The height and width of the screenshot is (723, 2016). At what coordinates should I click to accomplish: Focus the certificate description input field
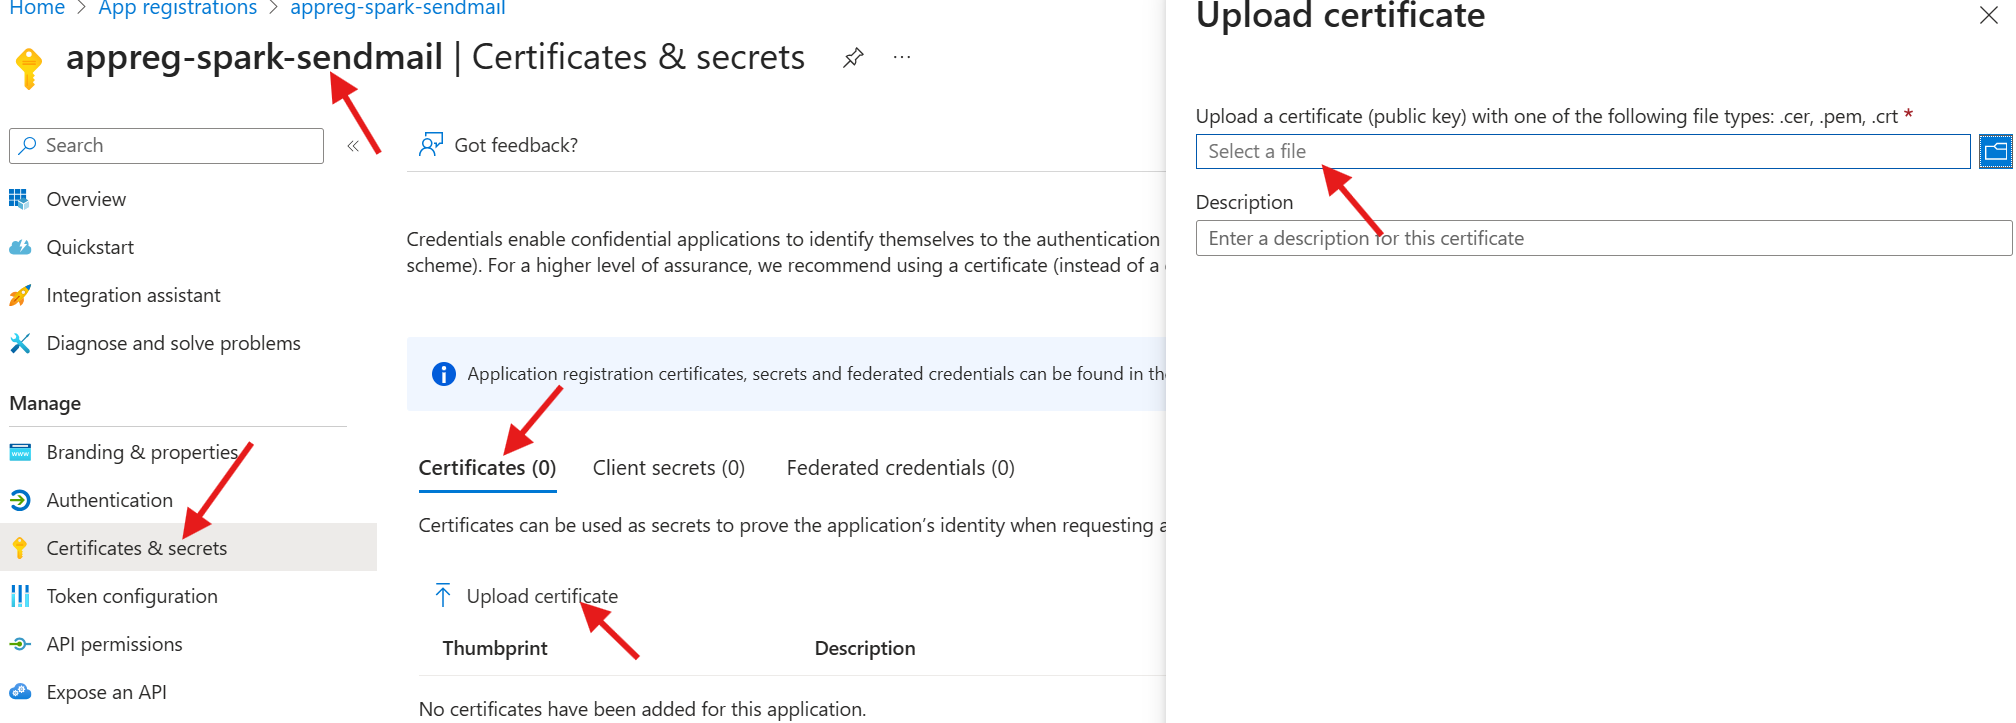coord(1603,238)
